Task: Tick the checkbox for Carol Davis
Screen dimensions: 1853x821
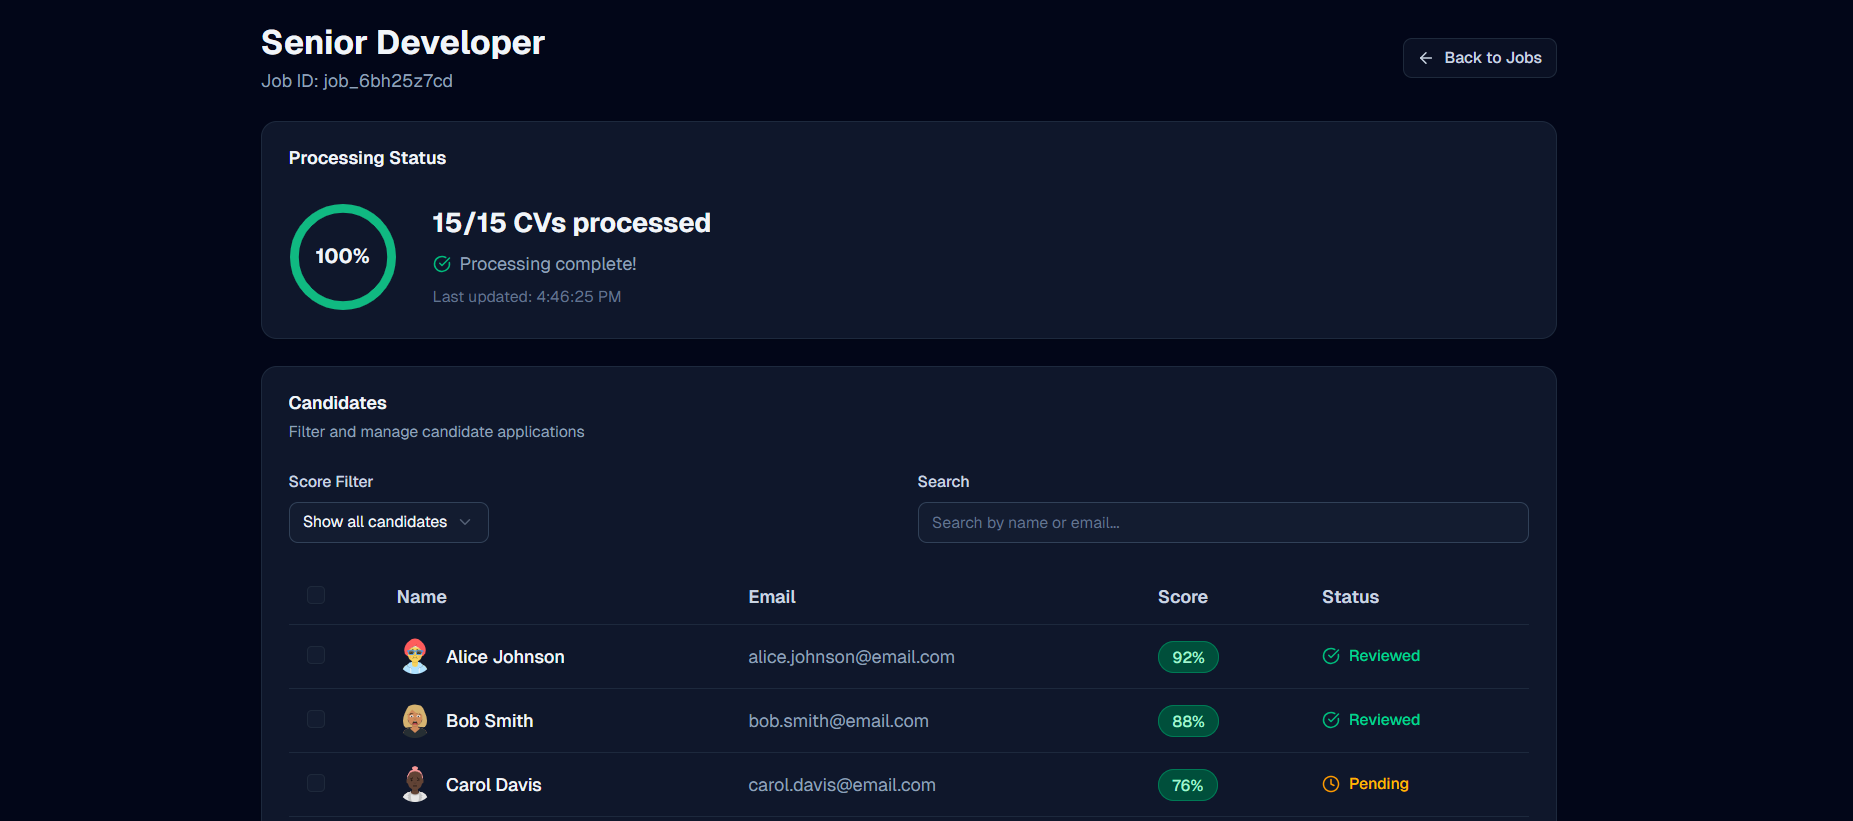Action: [316, 783]
